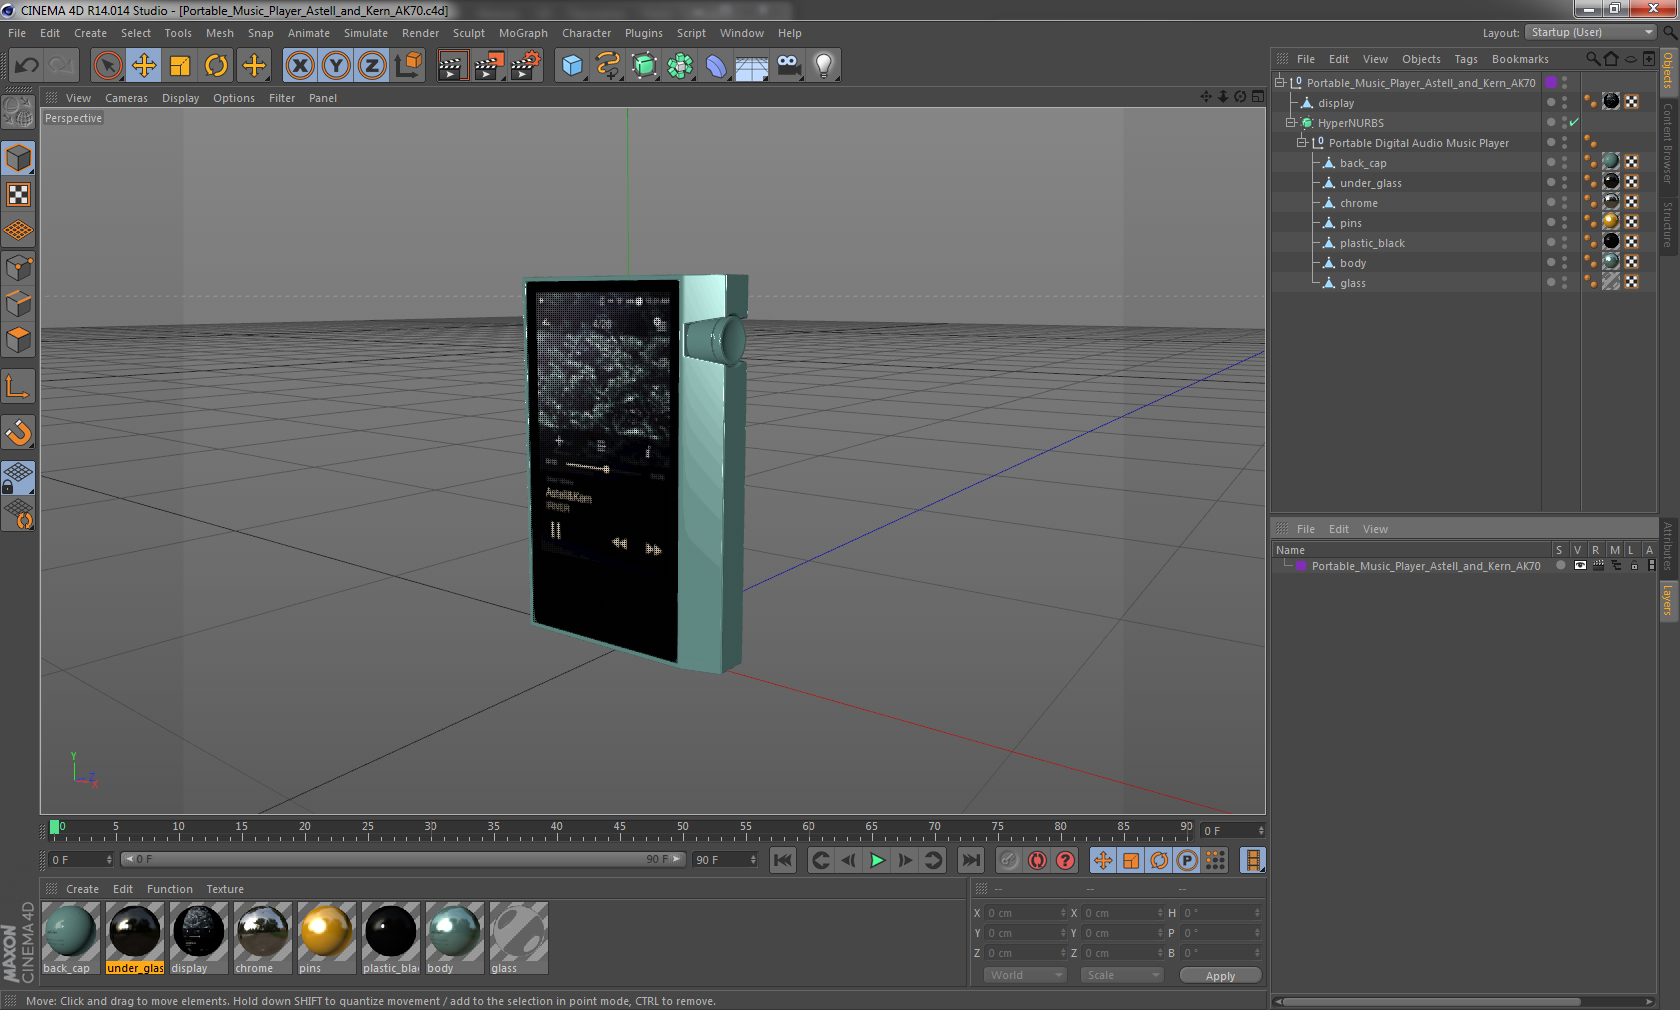Activate the Scale tool
Viewport: 1680px width, 1010px height.
(180, 66)
